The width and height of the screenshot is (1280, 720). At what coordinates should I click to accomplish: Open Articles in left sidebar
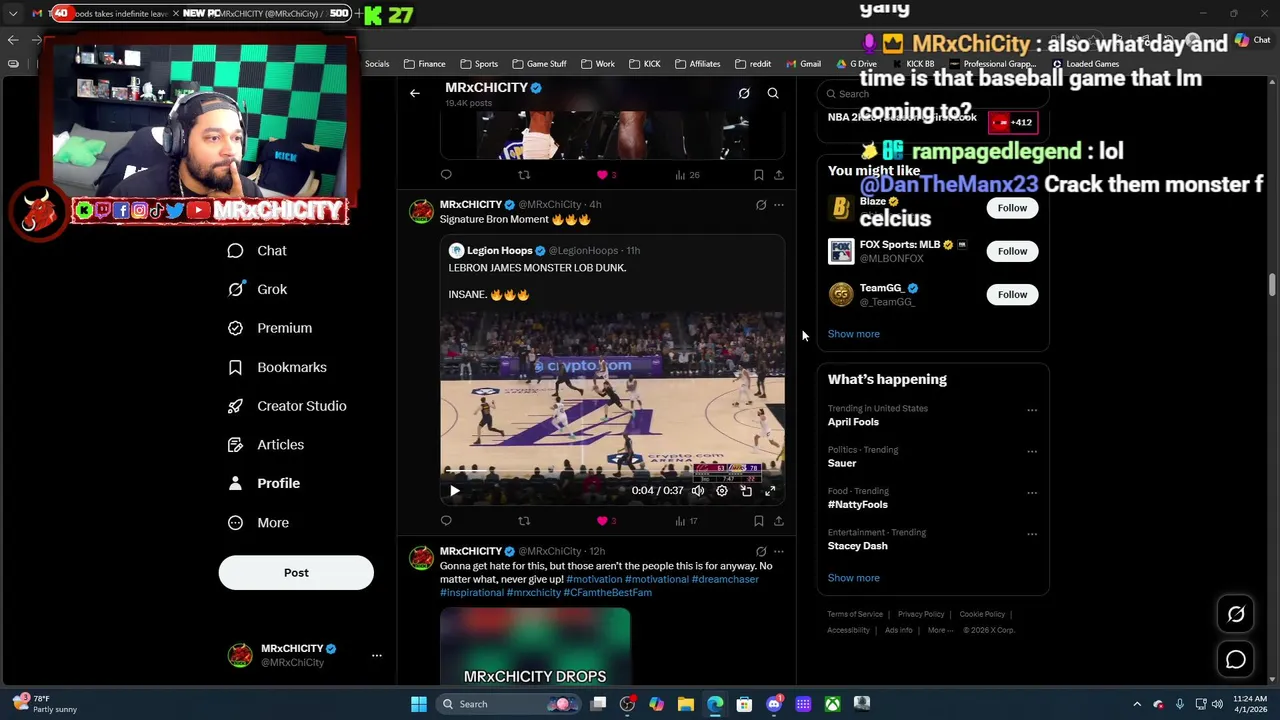click(265, 445)
